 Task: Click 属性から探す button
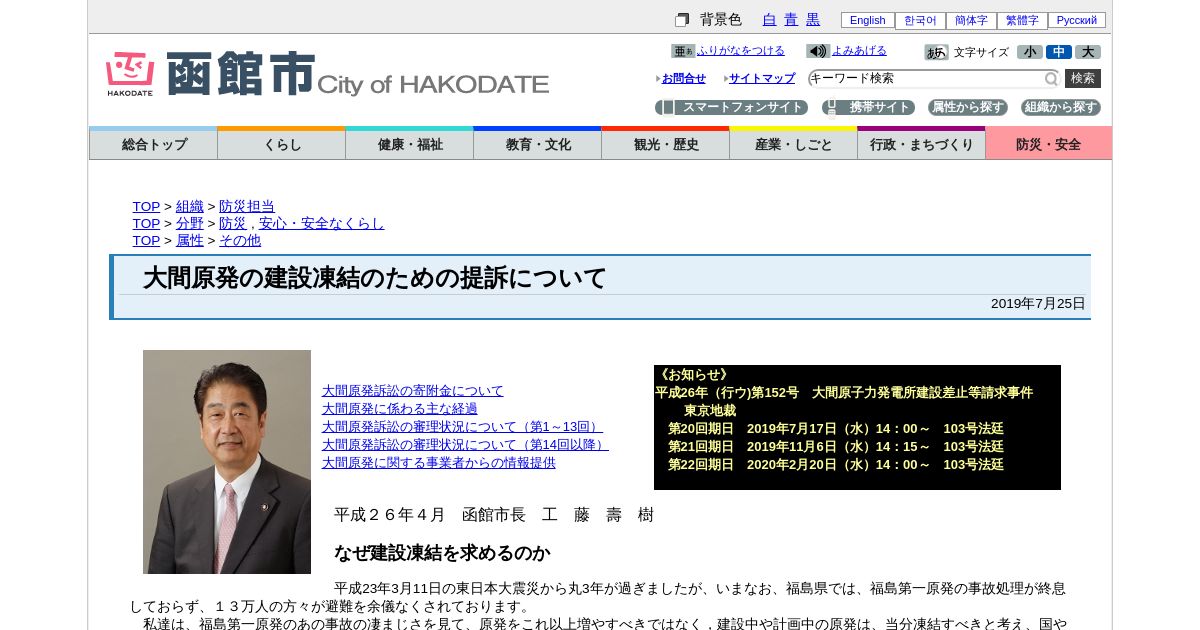click(x=967, y=107)
